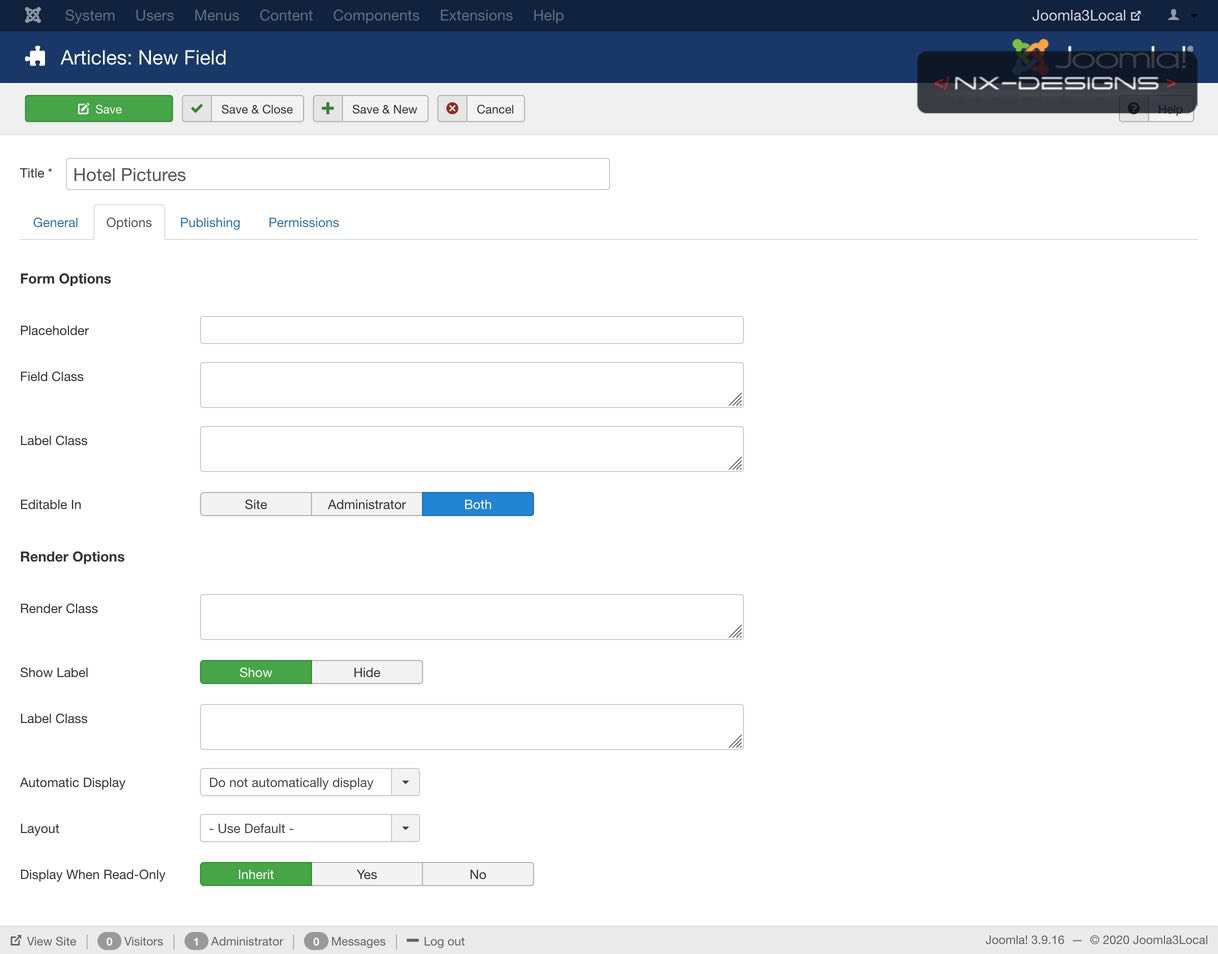
Task: Click the View Site icon in the footer
Action: click(x=16, y=941)
